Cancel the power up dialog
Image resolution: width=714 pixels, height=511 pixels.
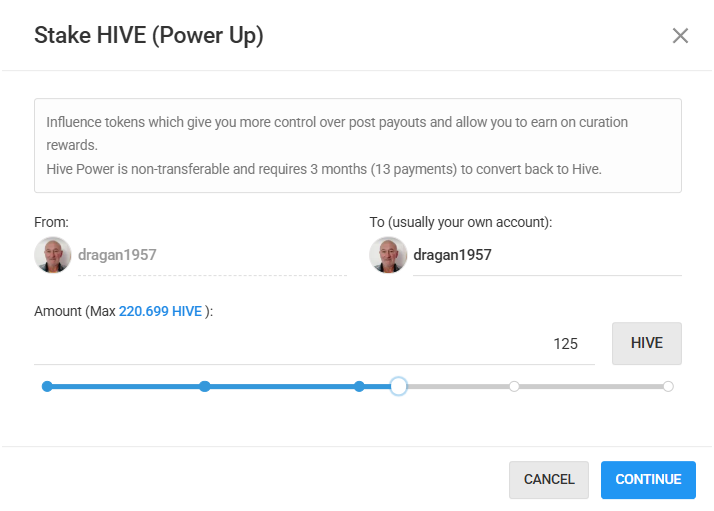pyautogui.click(x=549, y=480)
